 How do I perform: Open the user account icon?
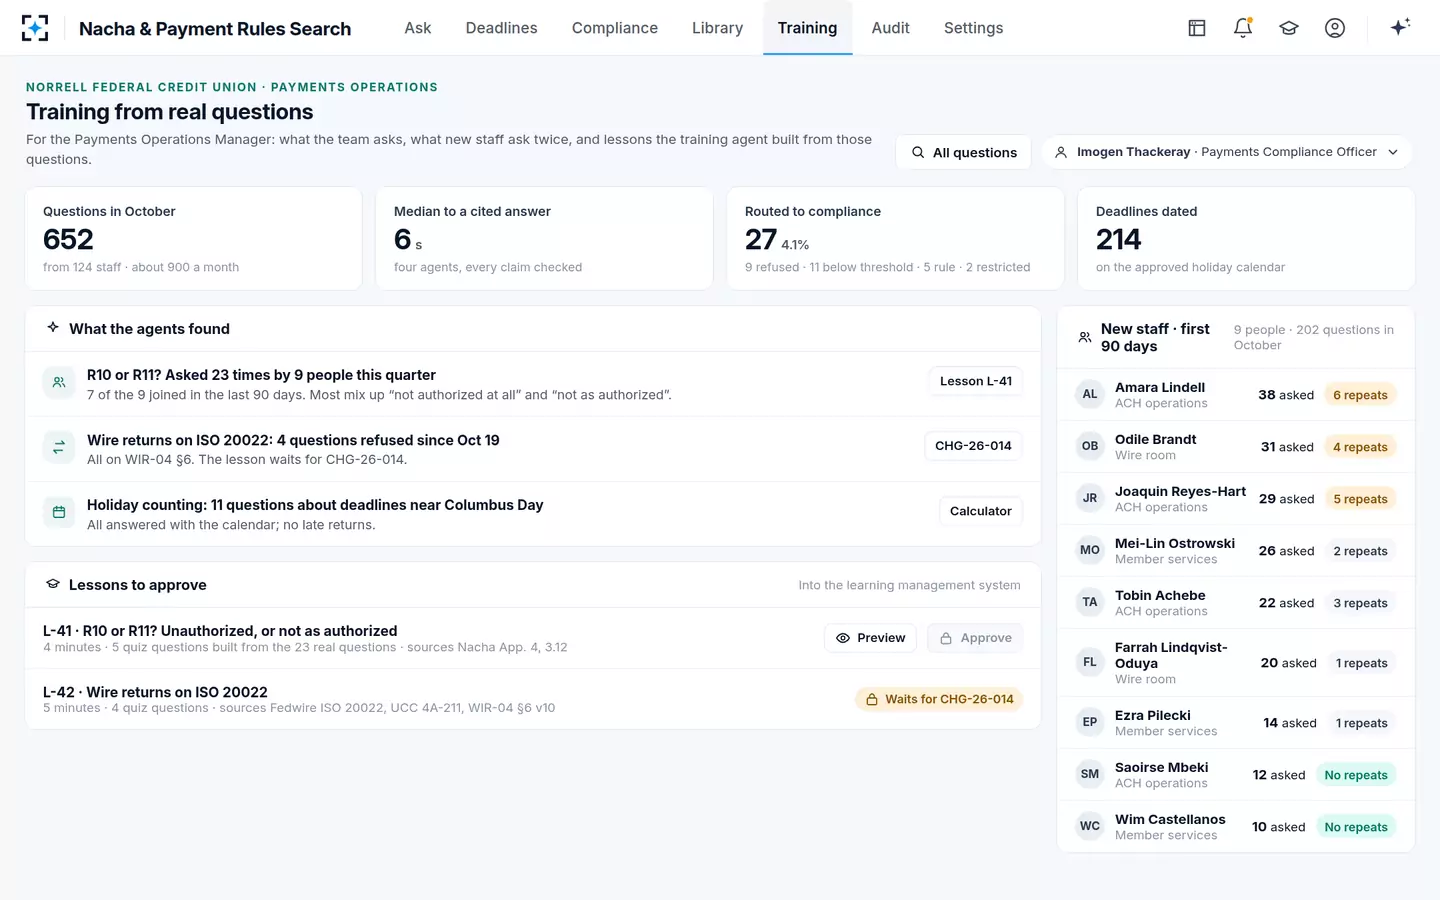pos(1335,28)
